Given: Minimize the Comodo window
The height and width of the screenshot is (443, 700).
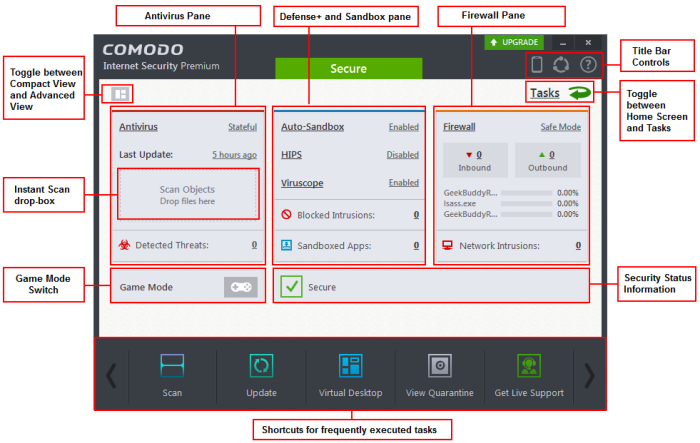Looking at the screenshot, I should tap(563, 43).
